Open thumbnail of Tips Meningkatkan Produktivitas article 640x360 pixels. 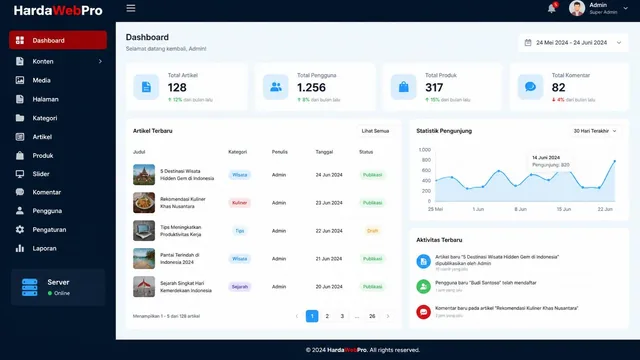tap(144, 231)
